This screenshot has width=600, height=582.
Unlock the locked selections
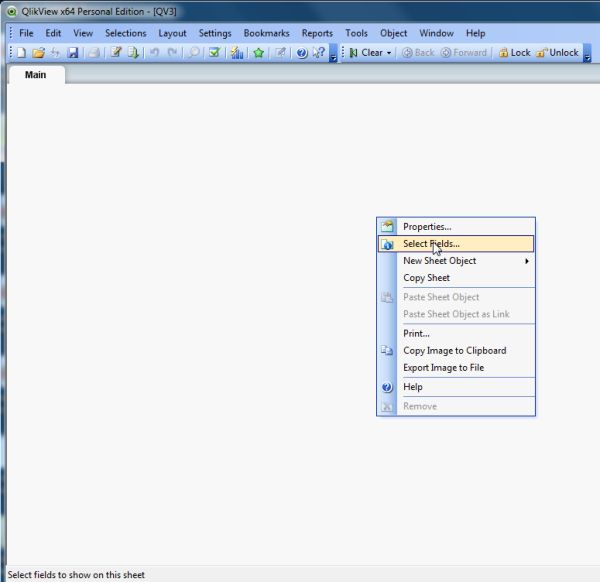tap(557, 53)
